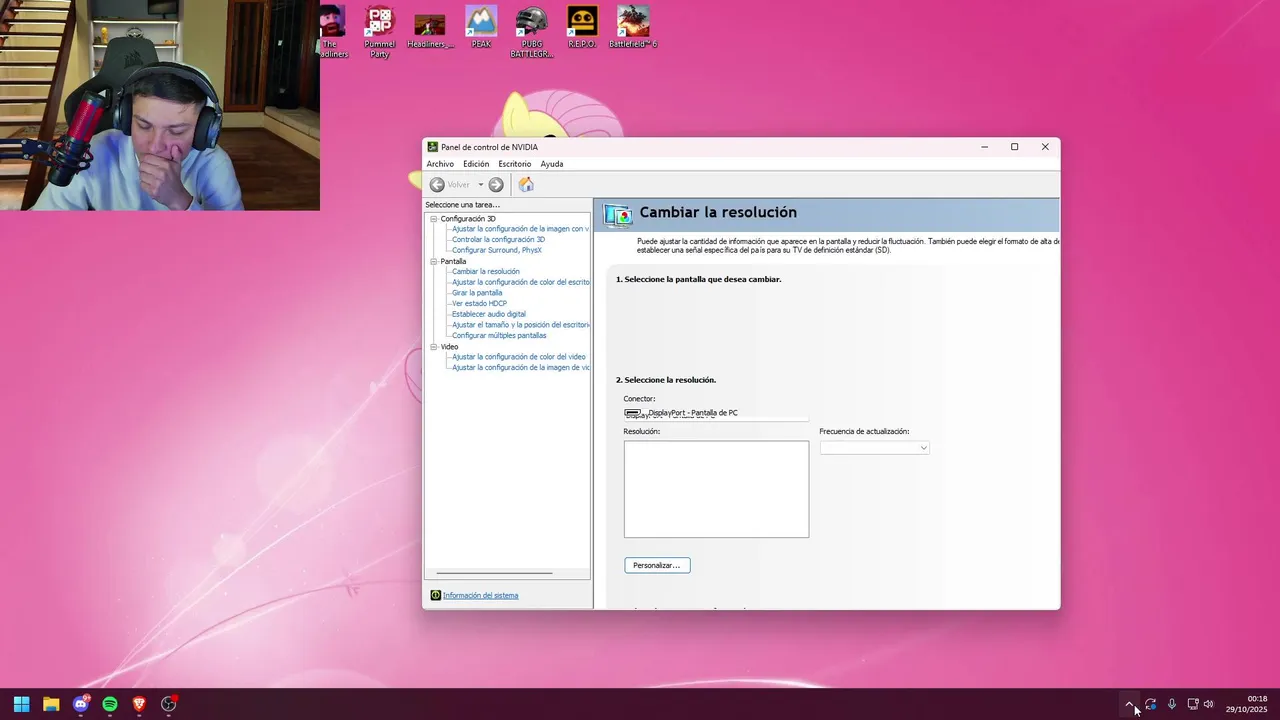Collapse the Pantalla tree node
This screenshot has height=720, width=1280.
[434, 262]
